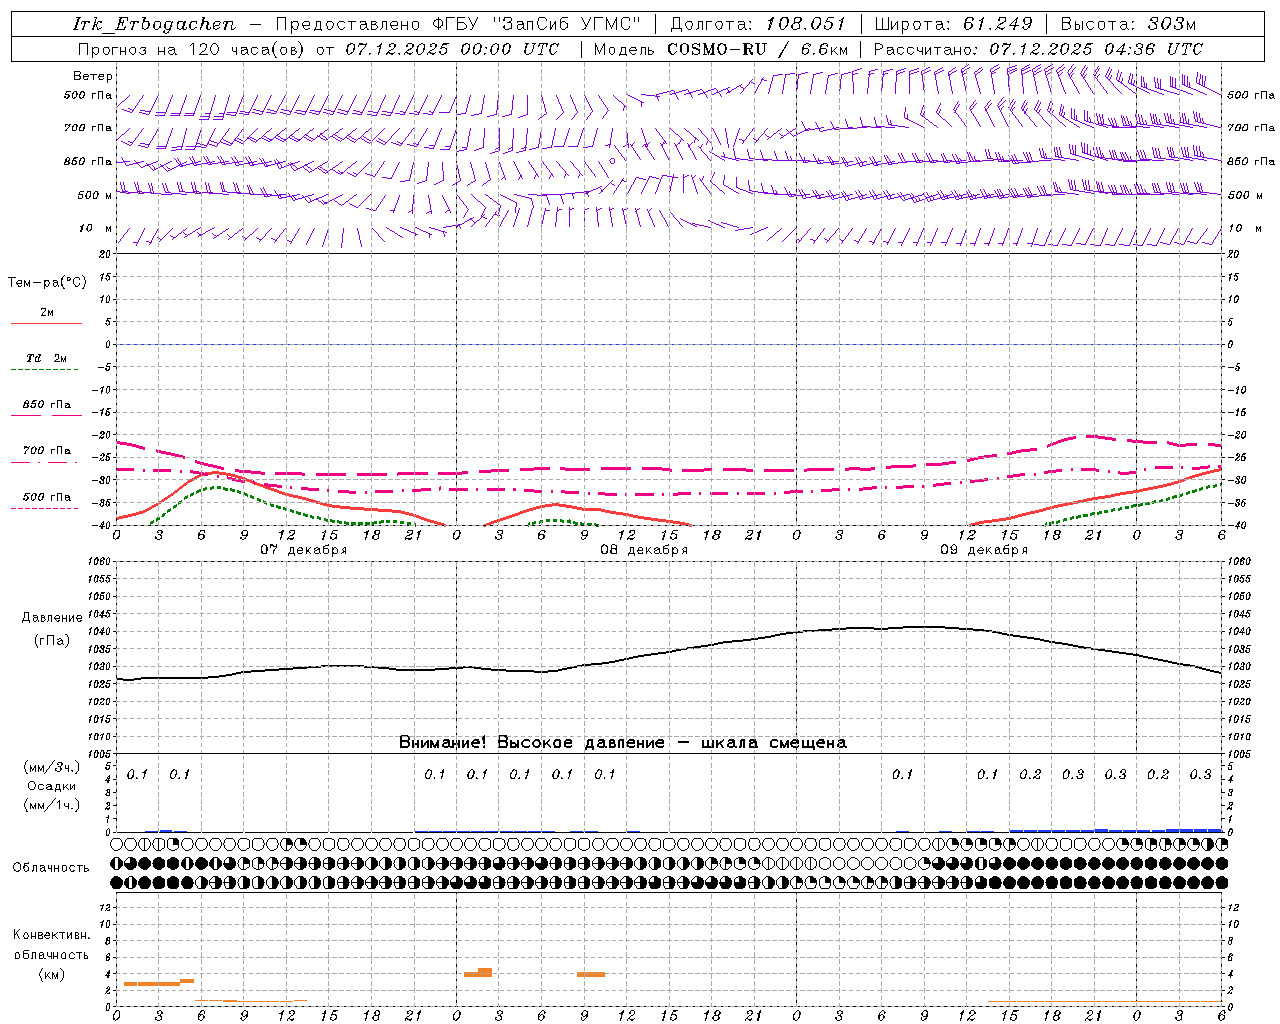Click the "Конвективн." convective cloud label
This screenshot has width=1280, height=1024.
pos(51,935)
